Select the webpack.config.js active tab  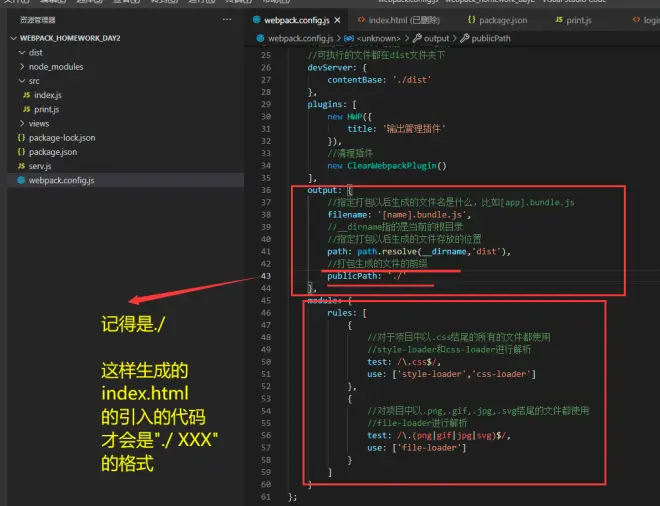coord(296,20)
